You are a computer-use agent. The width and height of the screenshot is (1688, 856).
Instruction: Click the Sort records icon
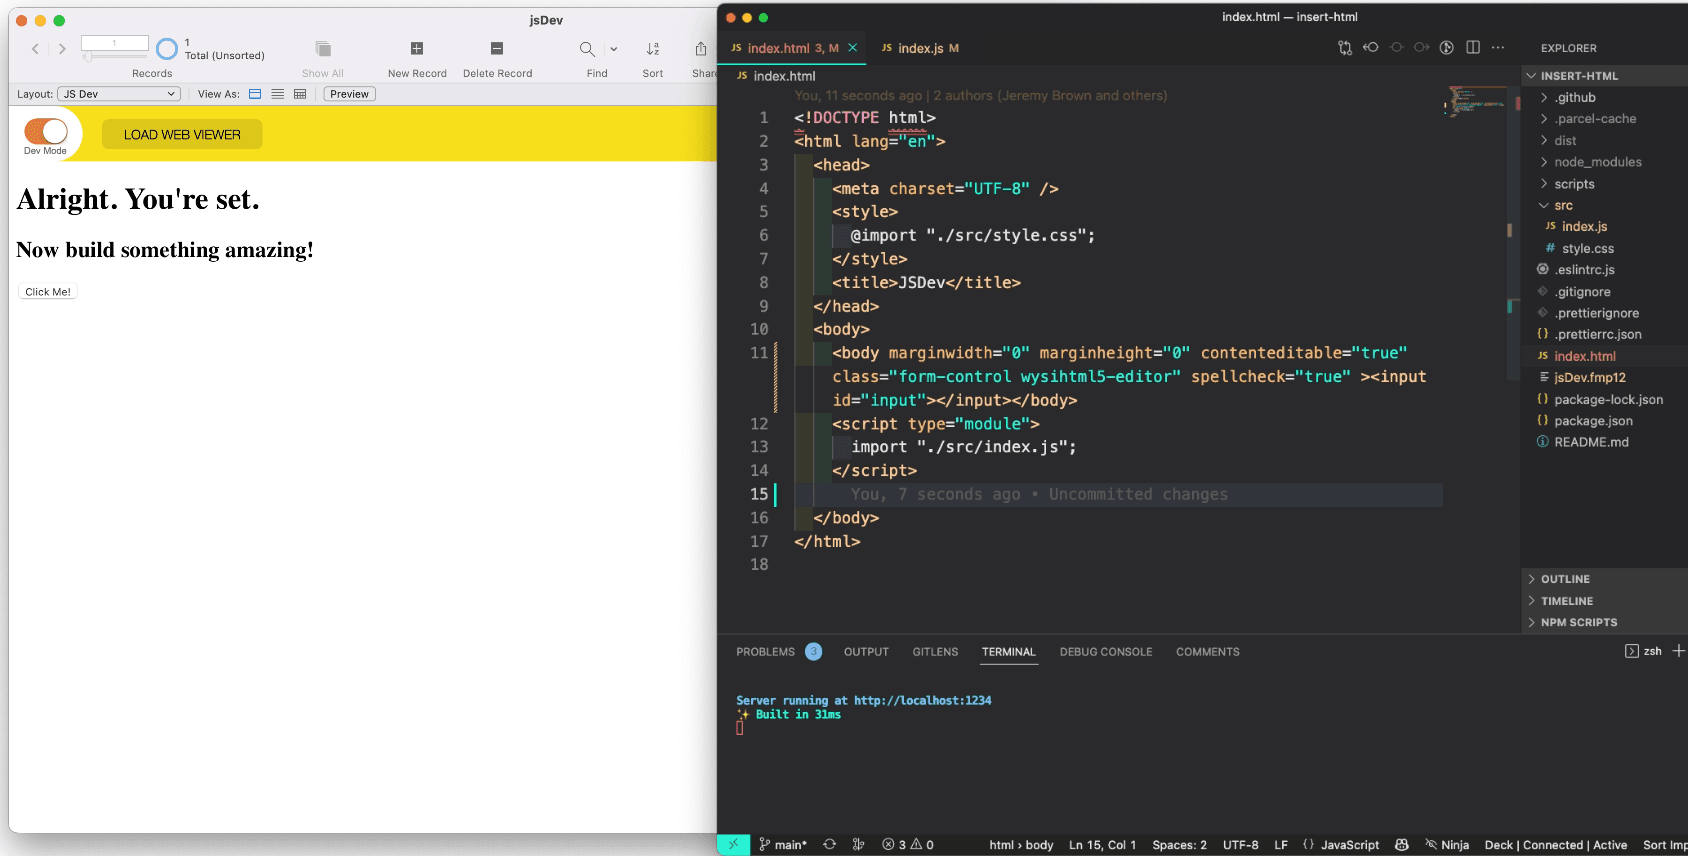653,49
